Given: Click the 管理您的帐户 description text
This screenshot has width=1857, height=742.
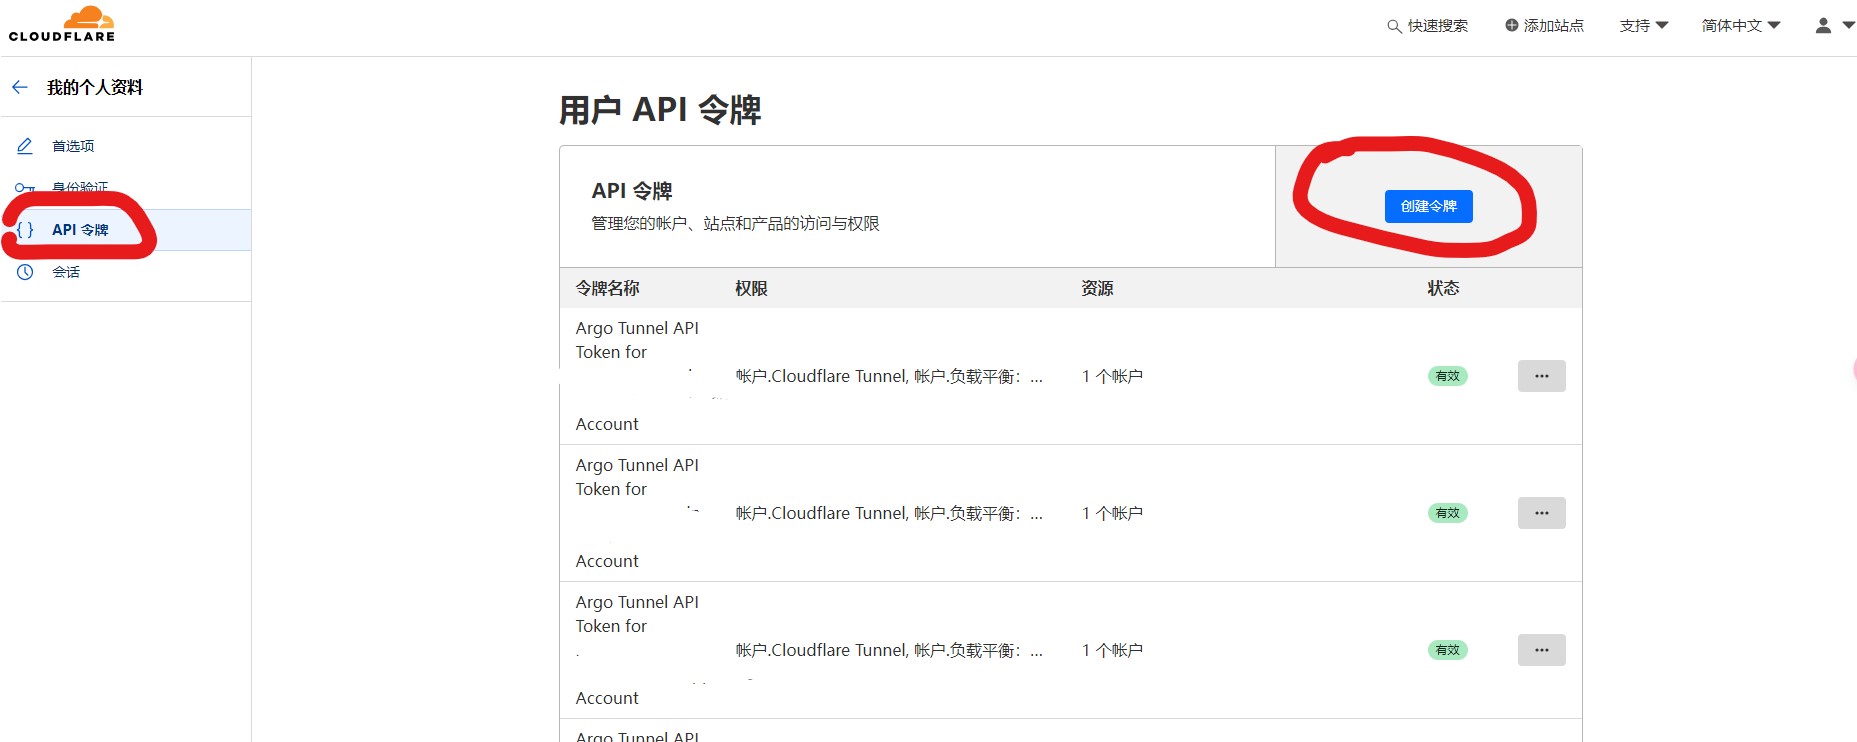Looking at the screenshot, I should (x=735, y=223).
